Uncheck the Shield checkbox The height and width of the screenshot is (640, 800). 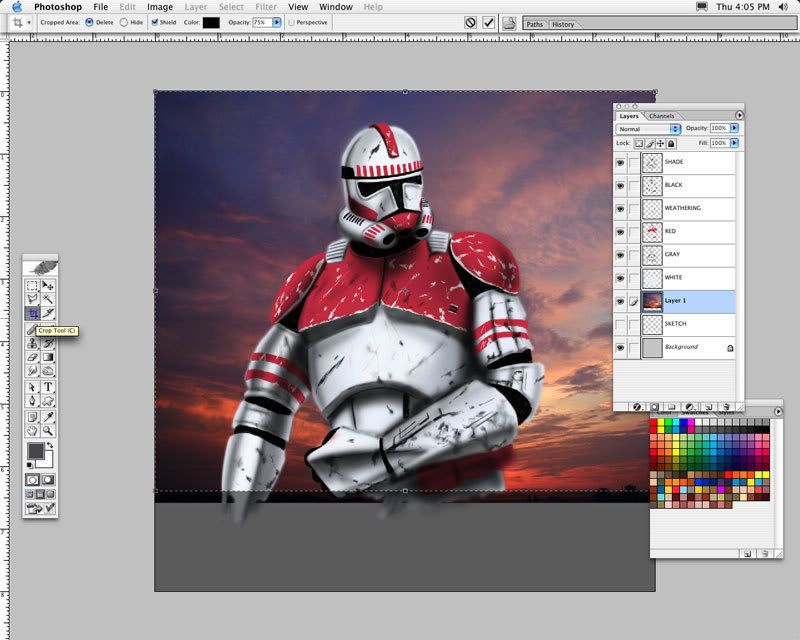pos(155,22)
